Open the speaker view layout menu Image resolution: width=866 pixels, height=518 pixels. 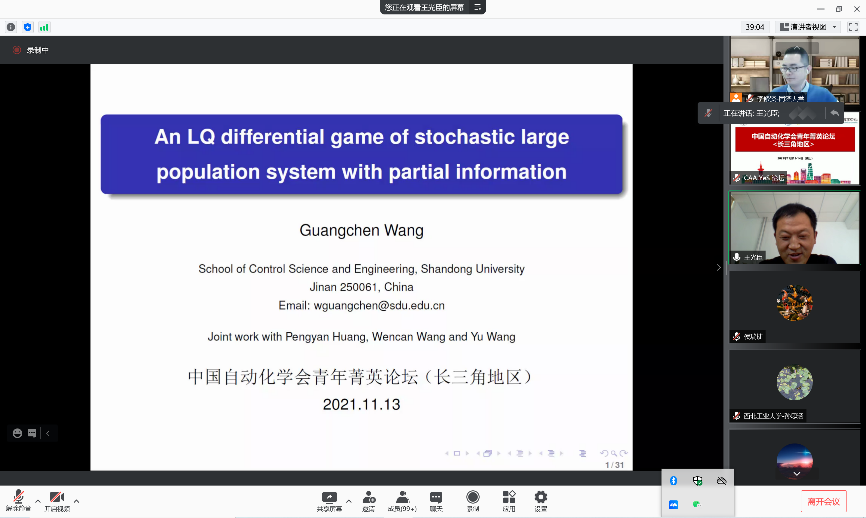(808, 27)
